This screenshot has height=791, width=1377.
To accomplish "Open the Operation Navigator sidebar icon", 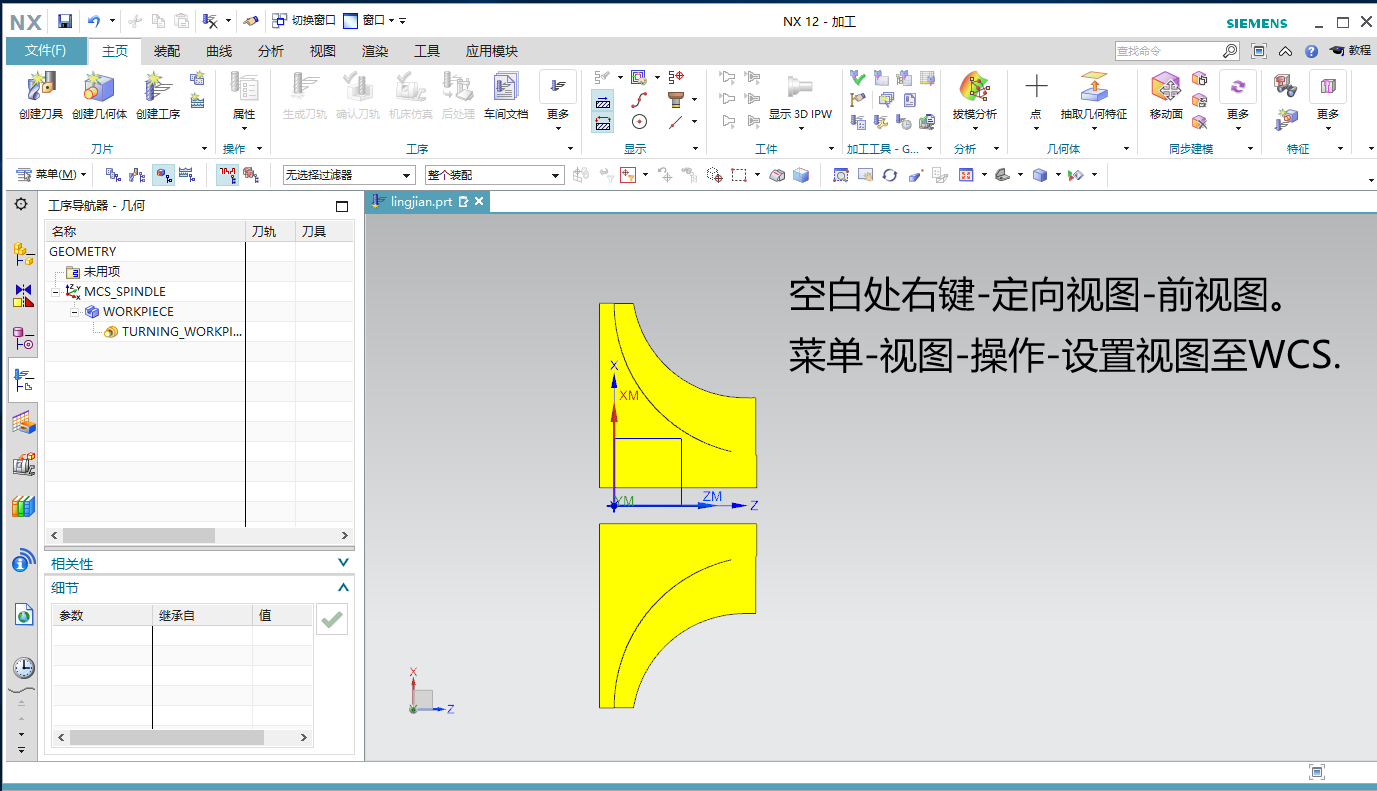I will coord(23,380).
